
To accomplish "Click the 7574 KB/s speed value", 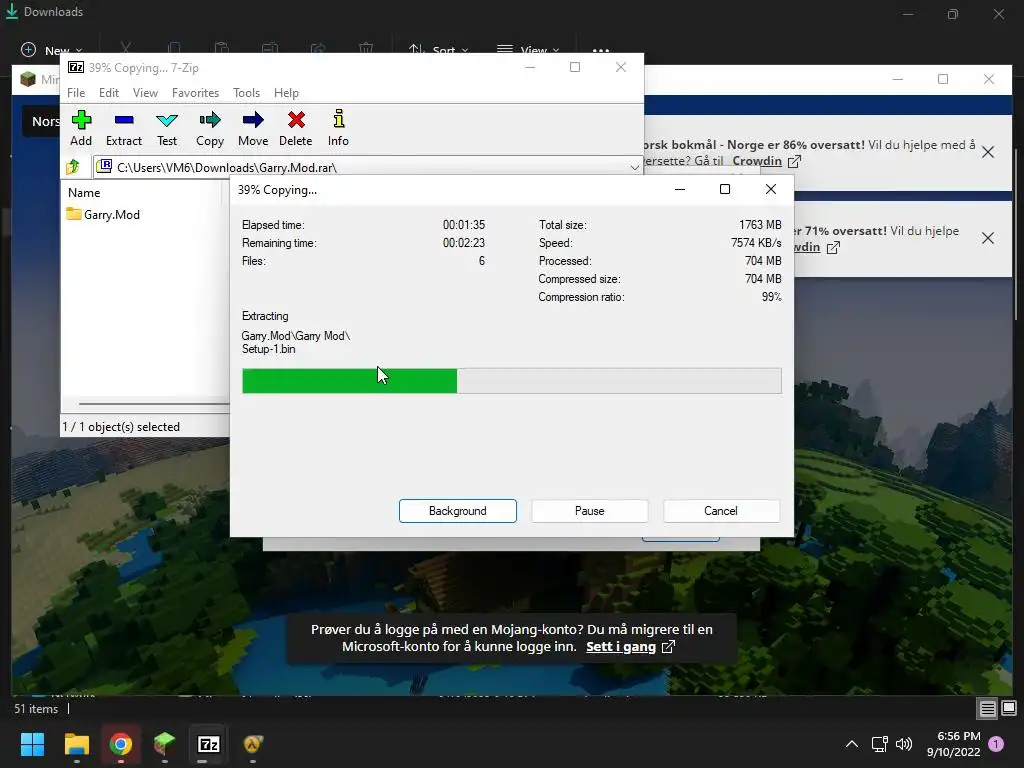I will (756, 243).
